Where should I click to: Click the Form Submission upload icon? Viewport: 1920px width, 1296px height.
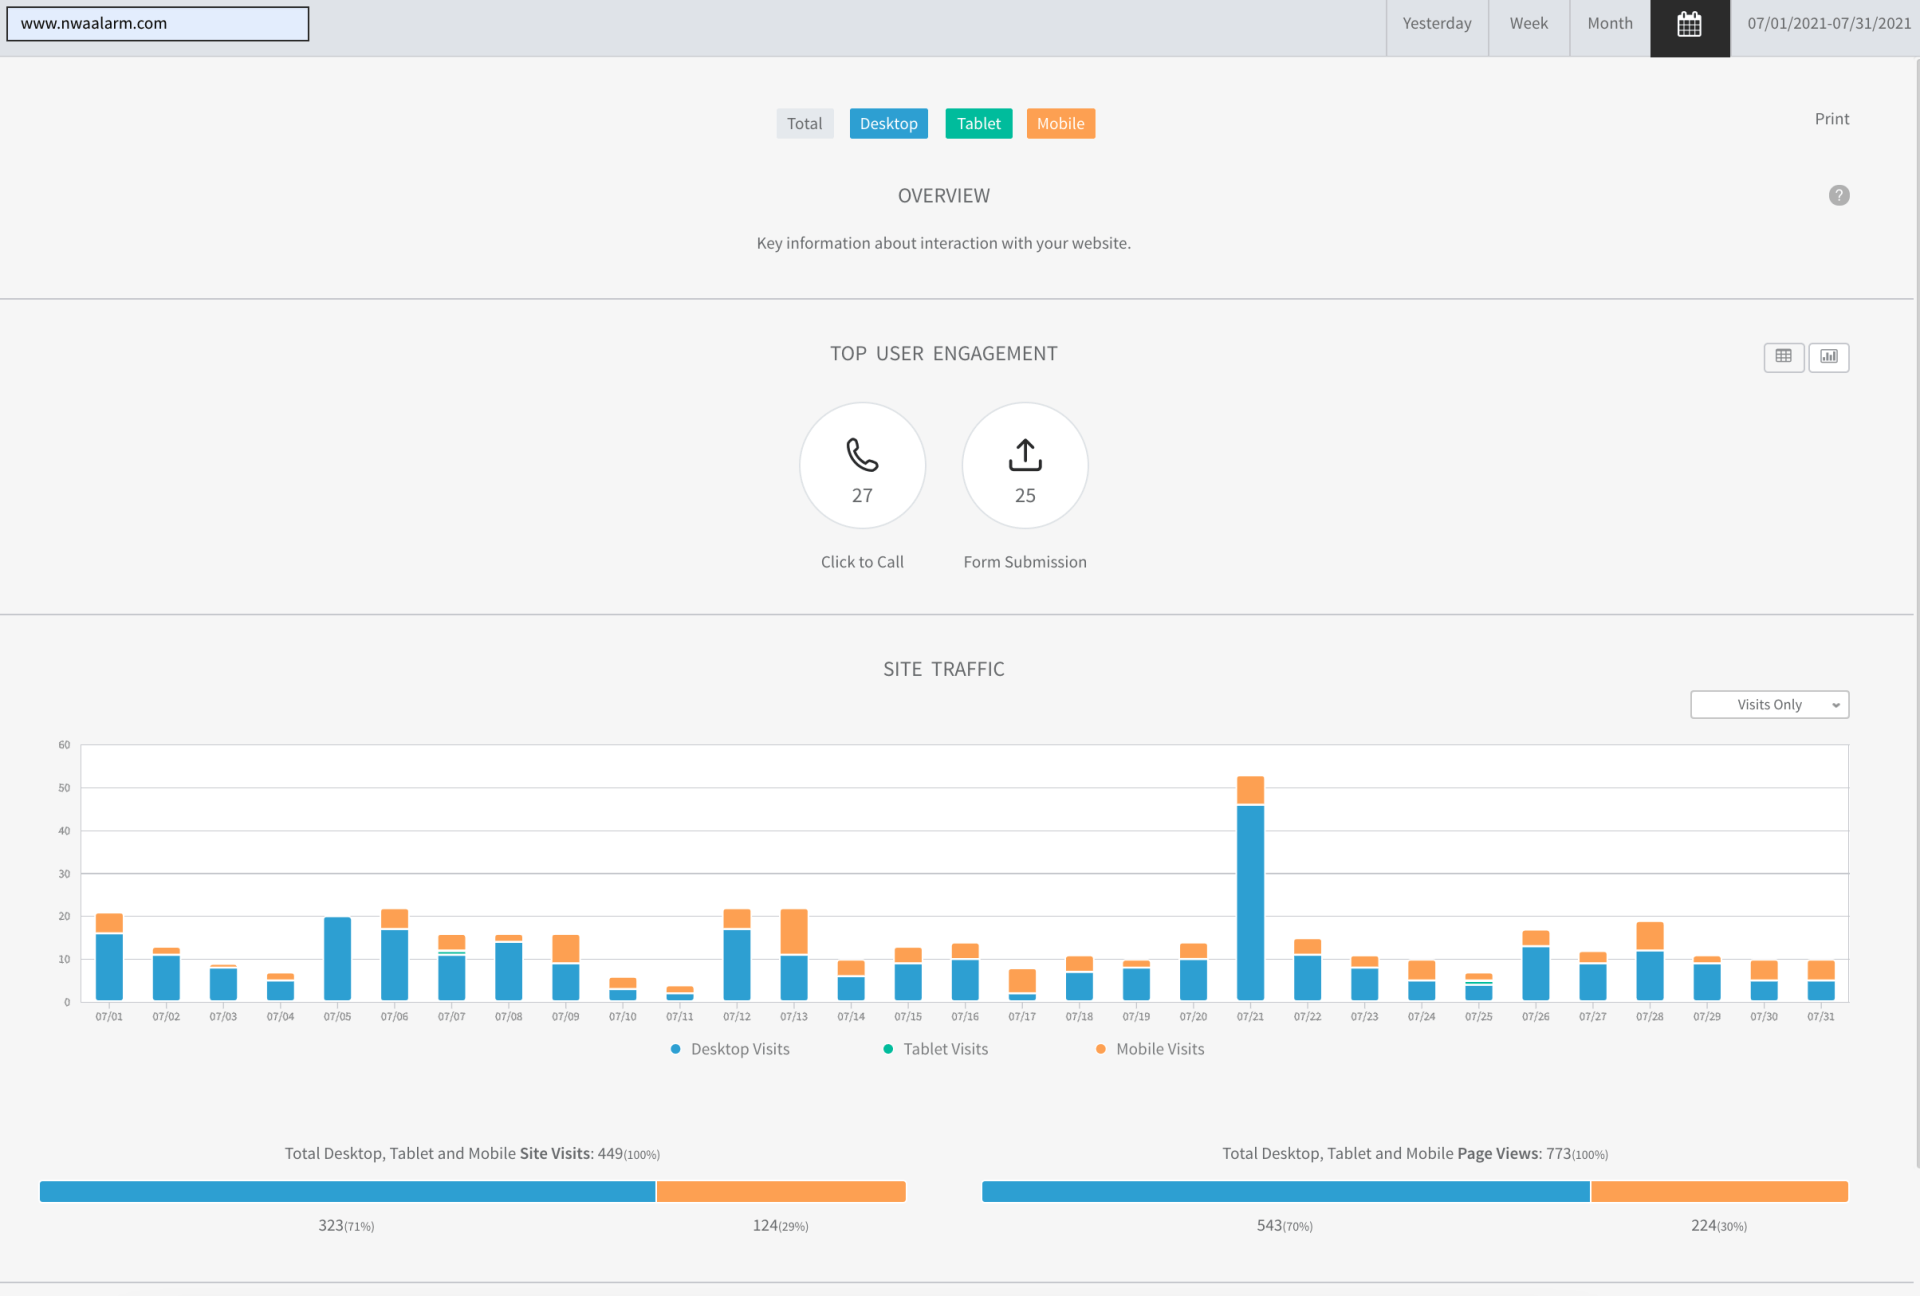1024,455
